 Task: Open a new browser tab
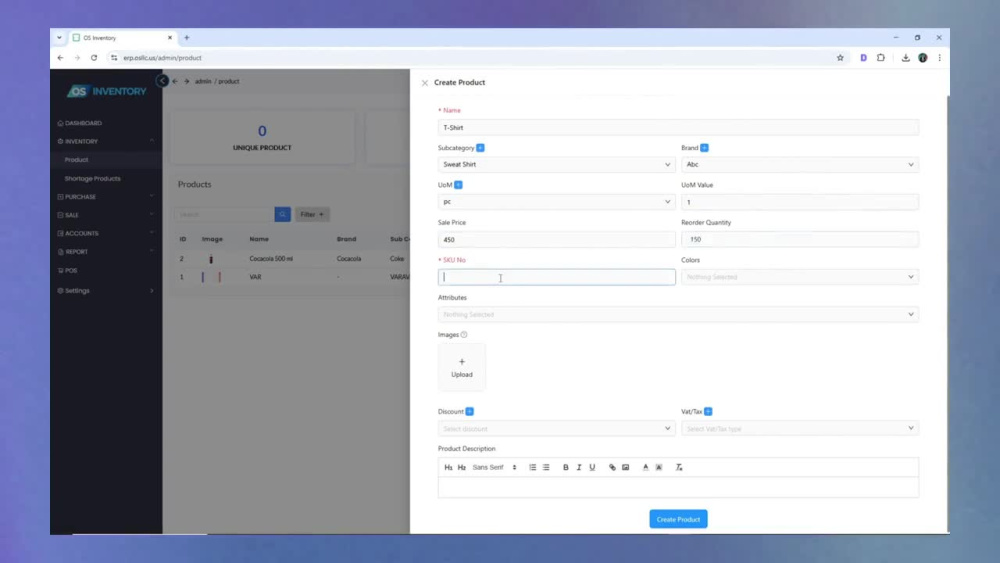click(187, 38)
